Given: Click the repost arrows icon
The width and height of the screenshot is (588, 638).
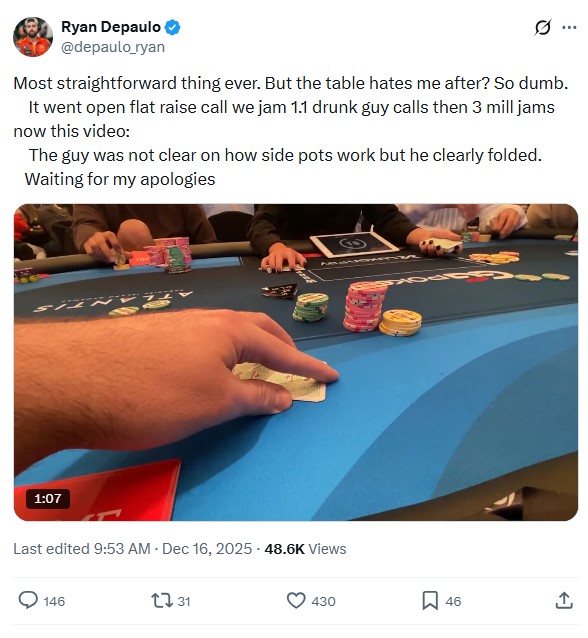Looking at the screenshot, I should click(162, 601).
